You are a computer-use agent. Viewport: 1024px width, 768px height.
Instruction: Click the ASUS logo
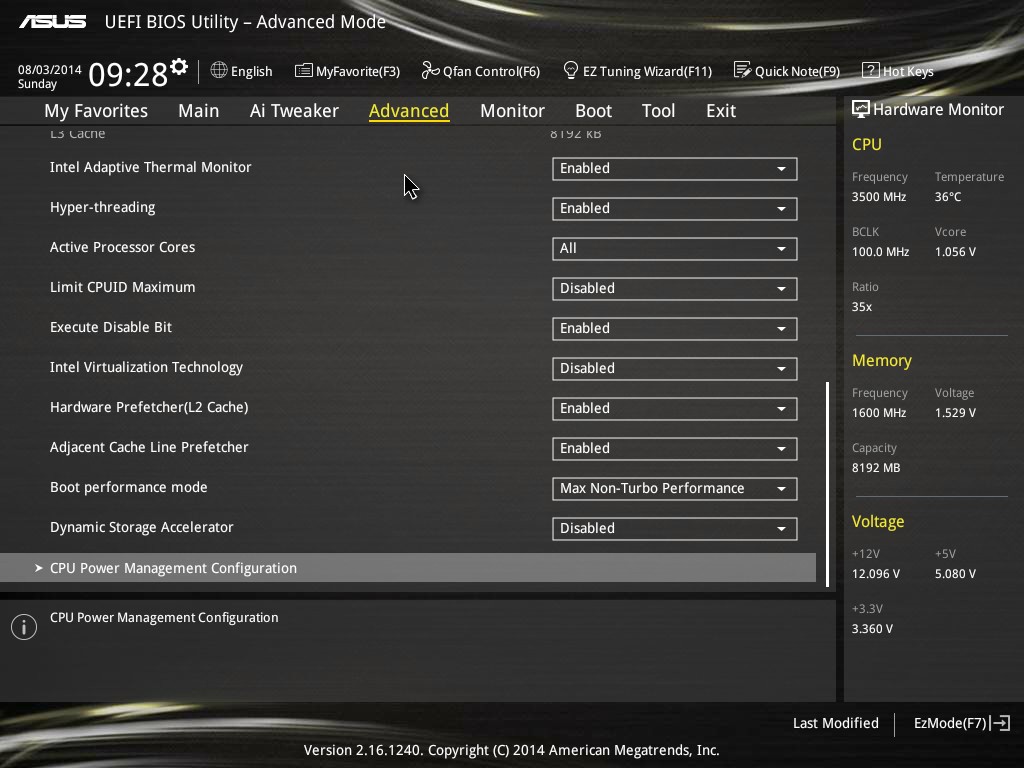pos(53,22)
